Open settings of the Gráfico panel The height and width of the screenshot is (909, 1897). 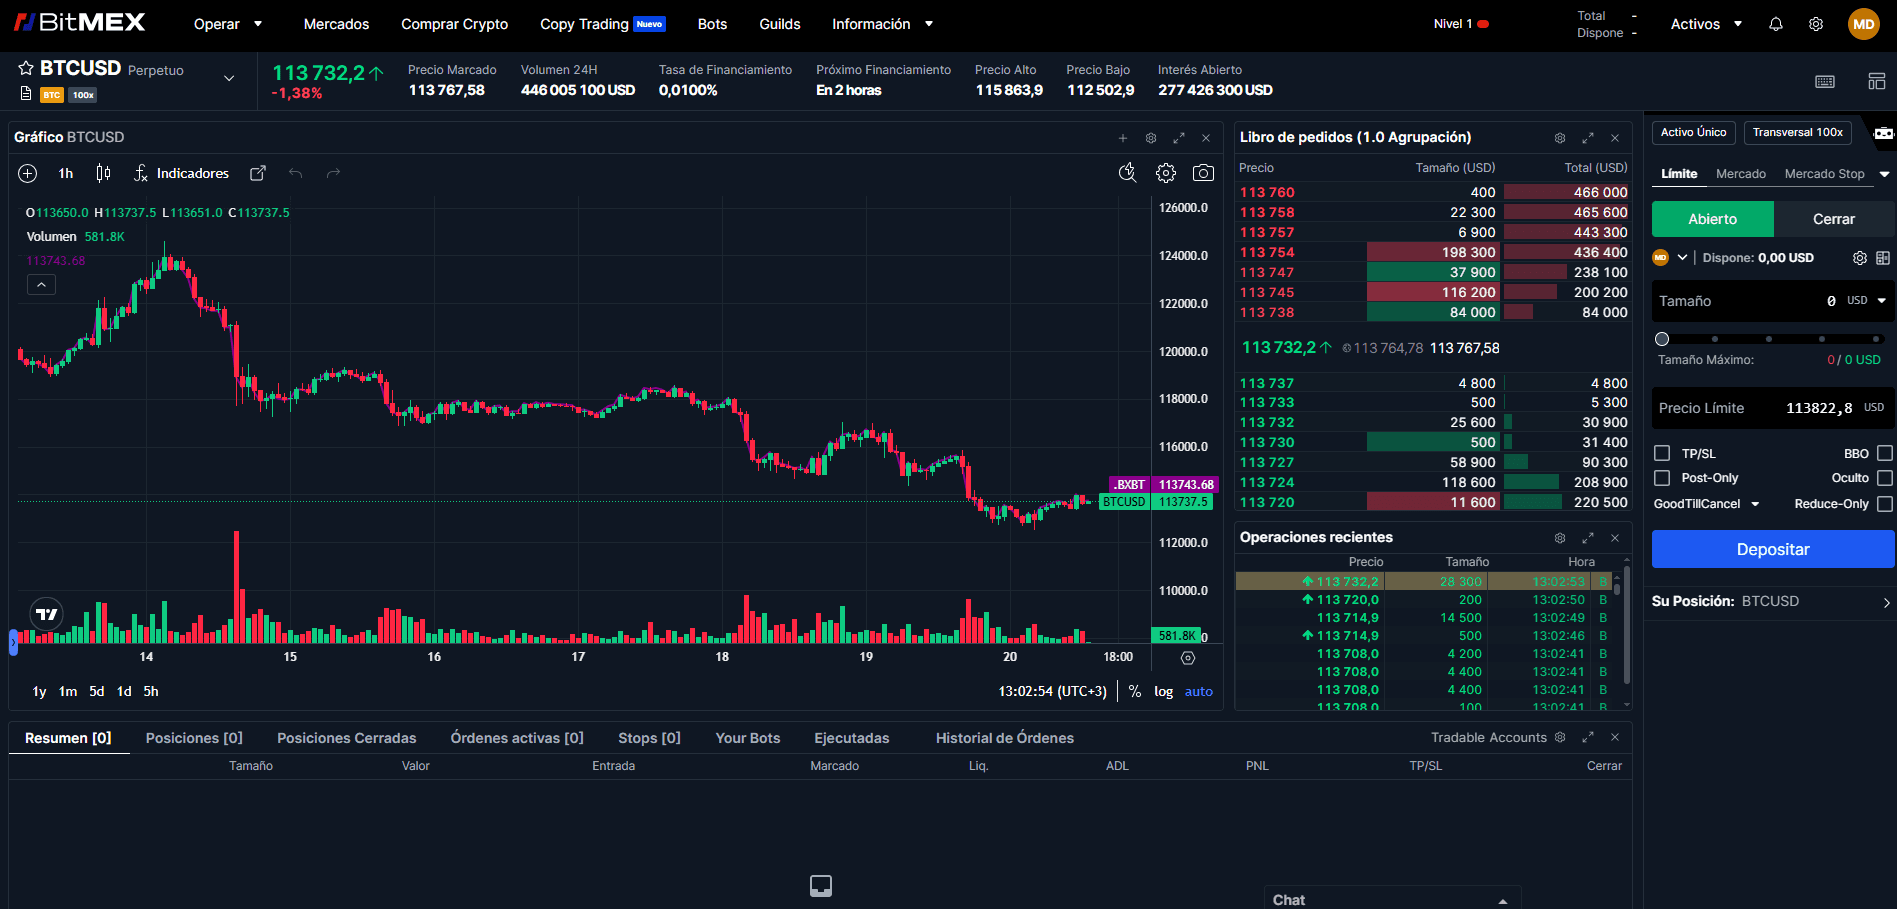[1151, 138]
